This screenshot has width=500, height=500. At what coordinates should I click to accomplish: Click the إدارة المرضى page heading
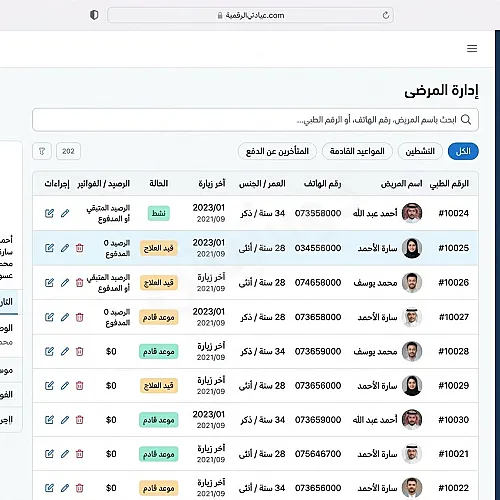click(x=441, y=91)
